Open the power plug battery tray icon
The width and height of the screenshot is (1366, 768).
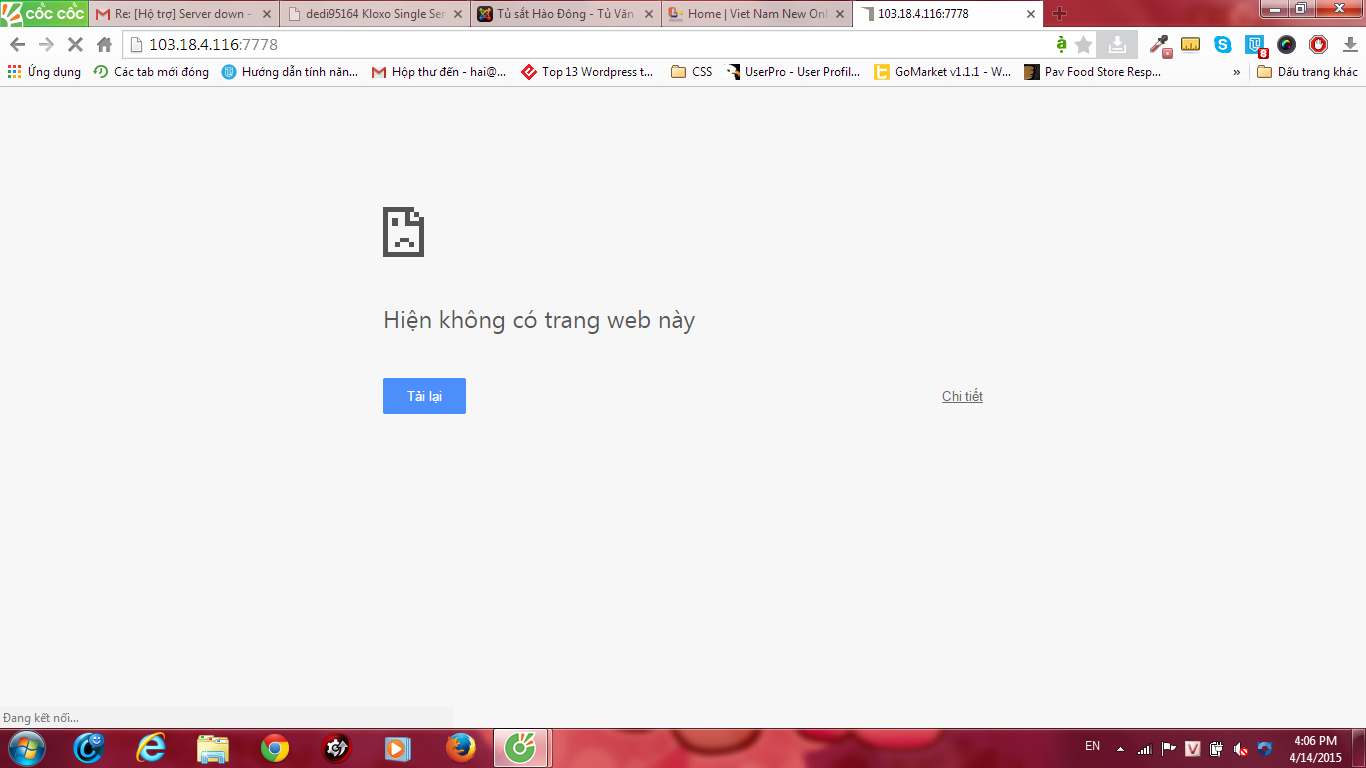(1217, 748)
